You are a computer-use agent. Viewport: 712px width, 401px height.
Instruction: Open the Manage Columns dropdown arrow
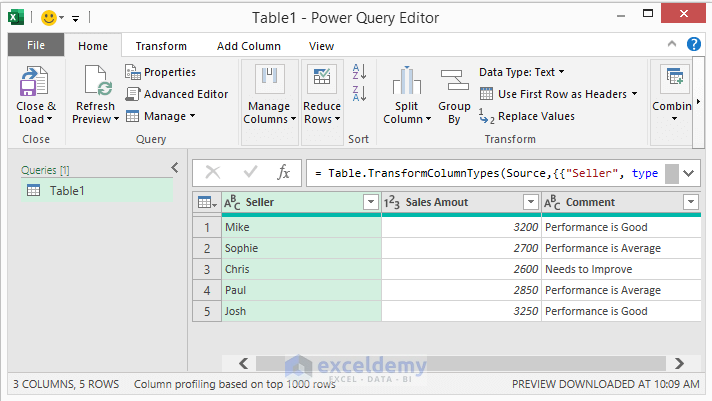(x=293, y=119)
